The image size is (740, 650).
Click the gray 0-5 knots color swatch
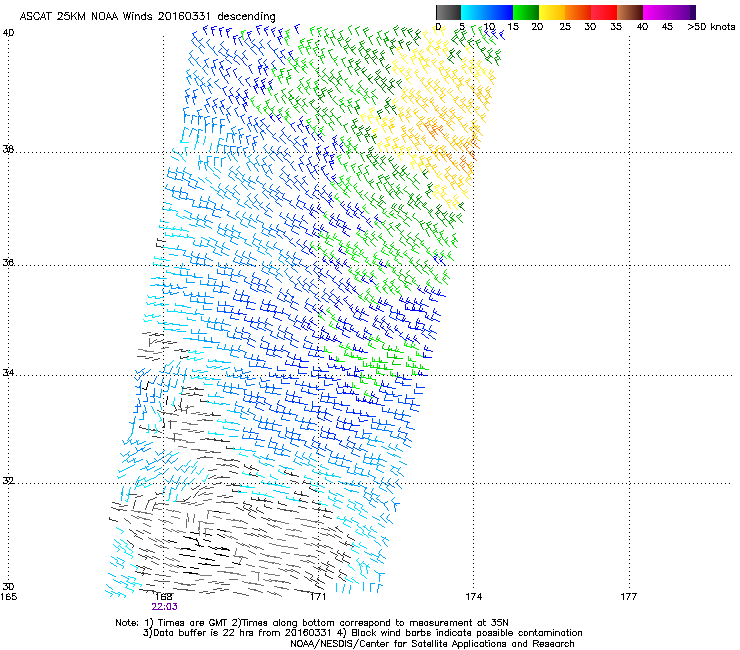tap(448, 12)
